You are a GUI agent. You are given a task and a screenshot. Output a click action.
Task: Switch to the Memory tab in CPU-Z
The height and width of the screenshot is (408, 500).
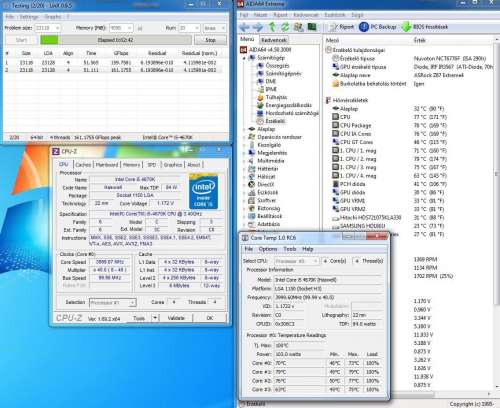tap(132, 165)
